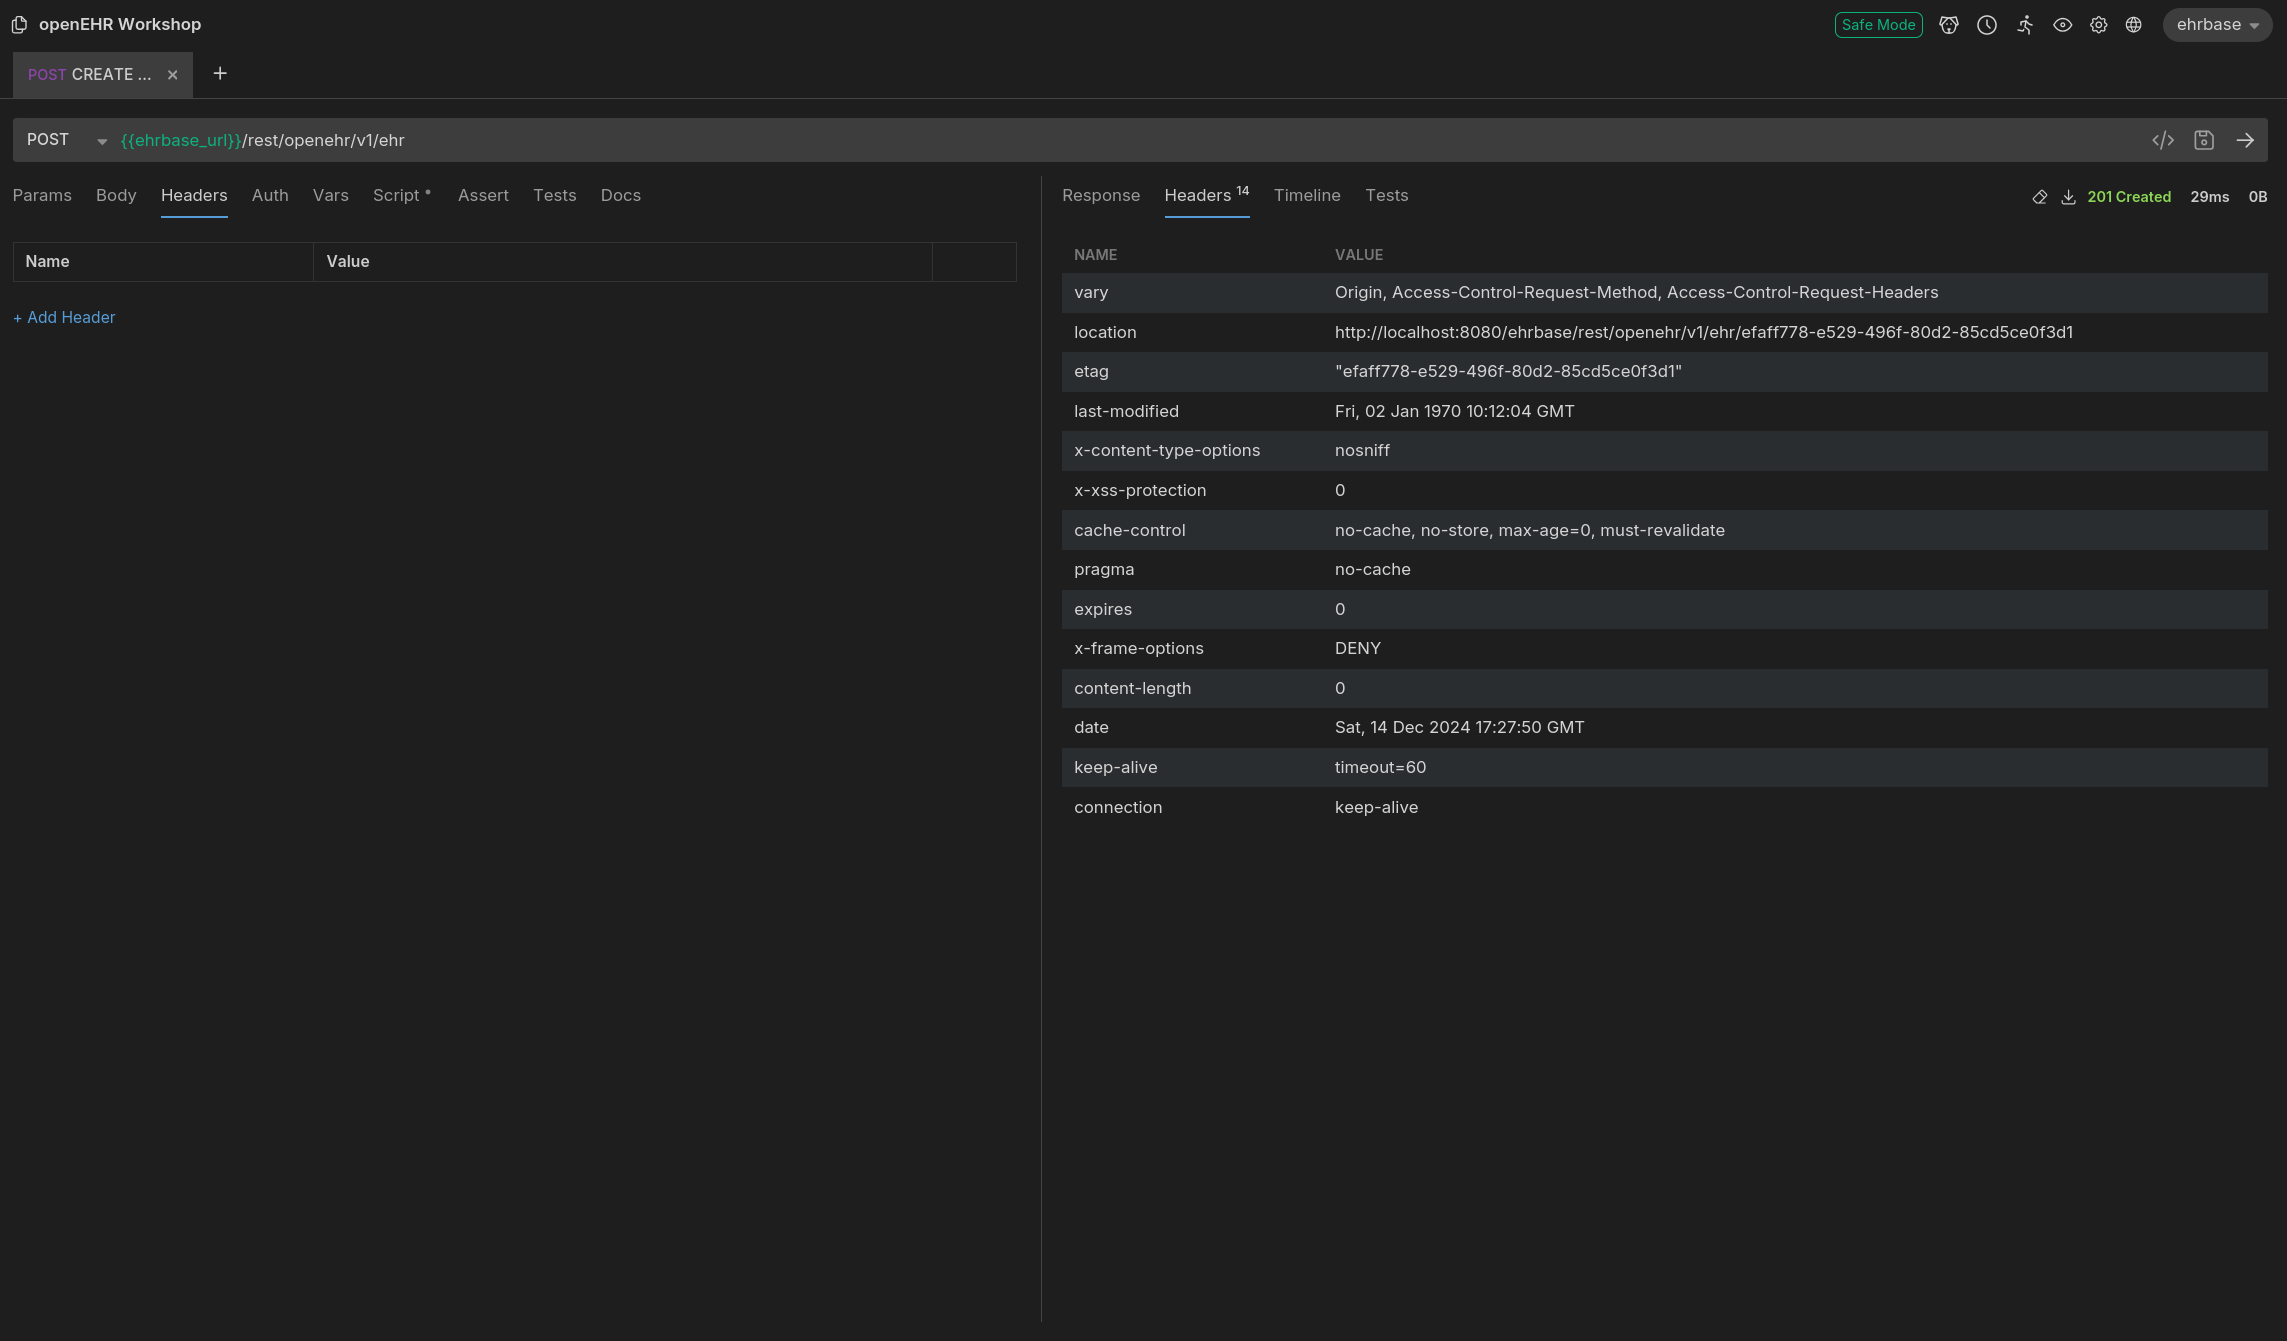Screen dimensions: 2287x1341
Task: Open the runner icon in top bar
Action: 2024,25
